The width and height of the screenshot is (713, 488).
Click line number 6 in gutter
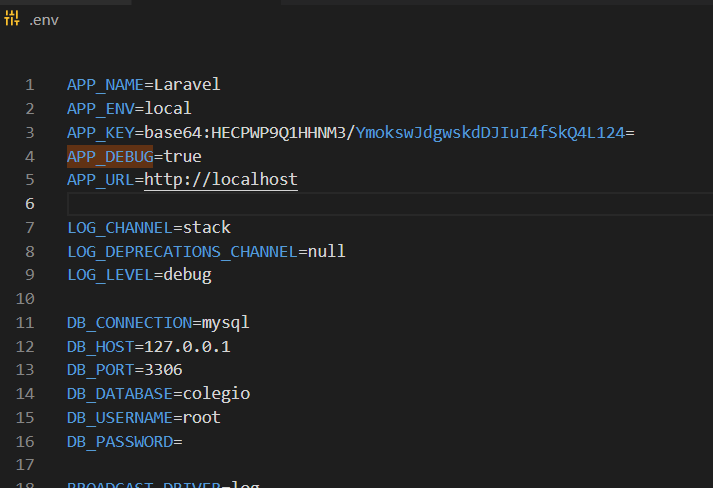click(x=30, y=204)
